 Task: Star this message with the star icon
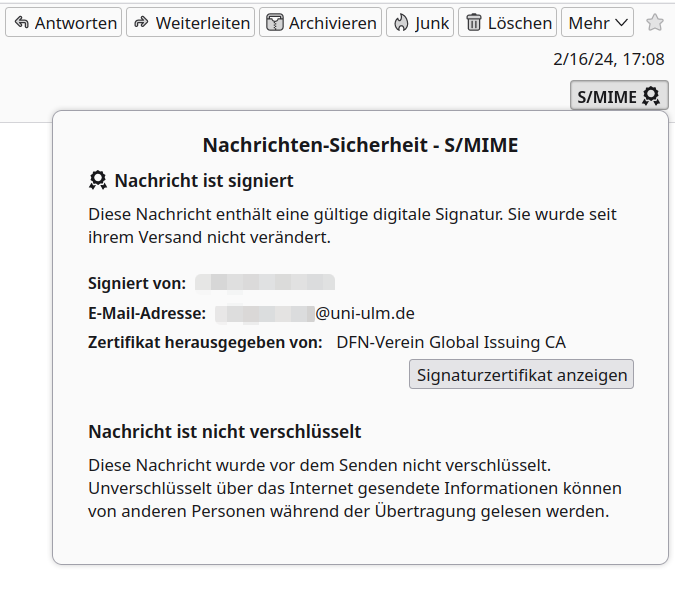655,22
